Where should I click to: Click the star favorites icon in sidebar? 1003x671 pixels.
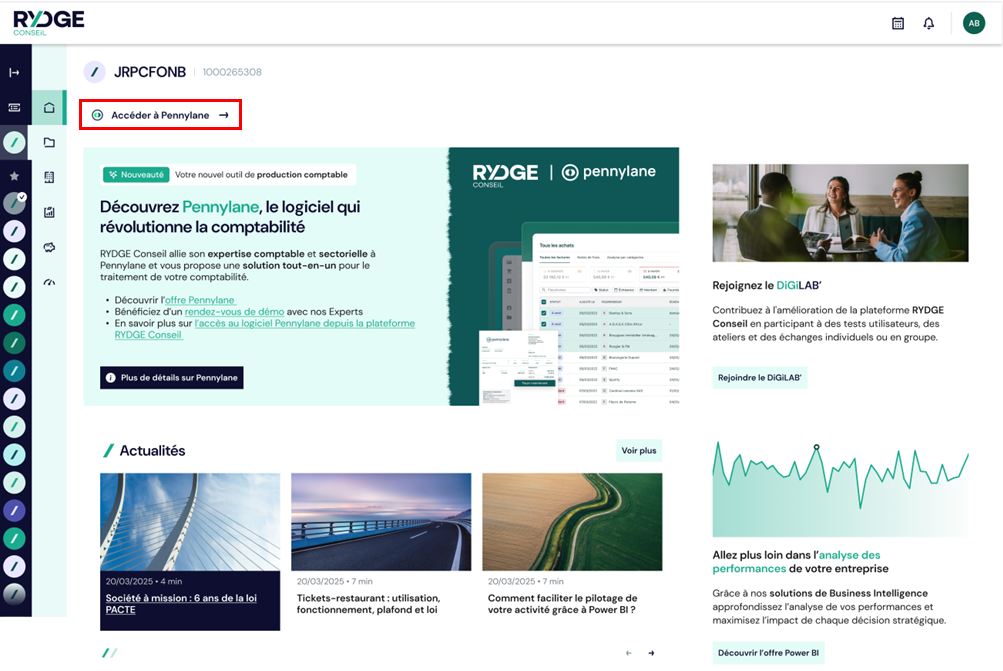14,176
